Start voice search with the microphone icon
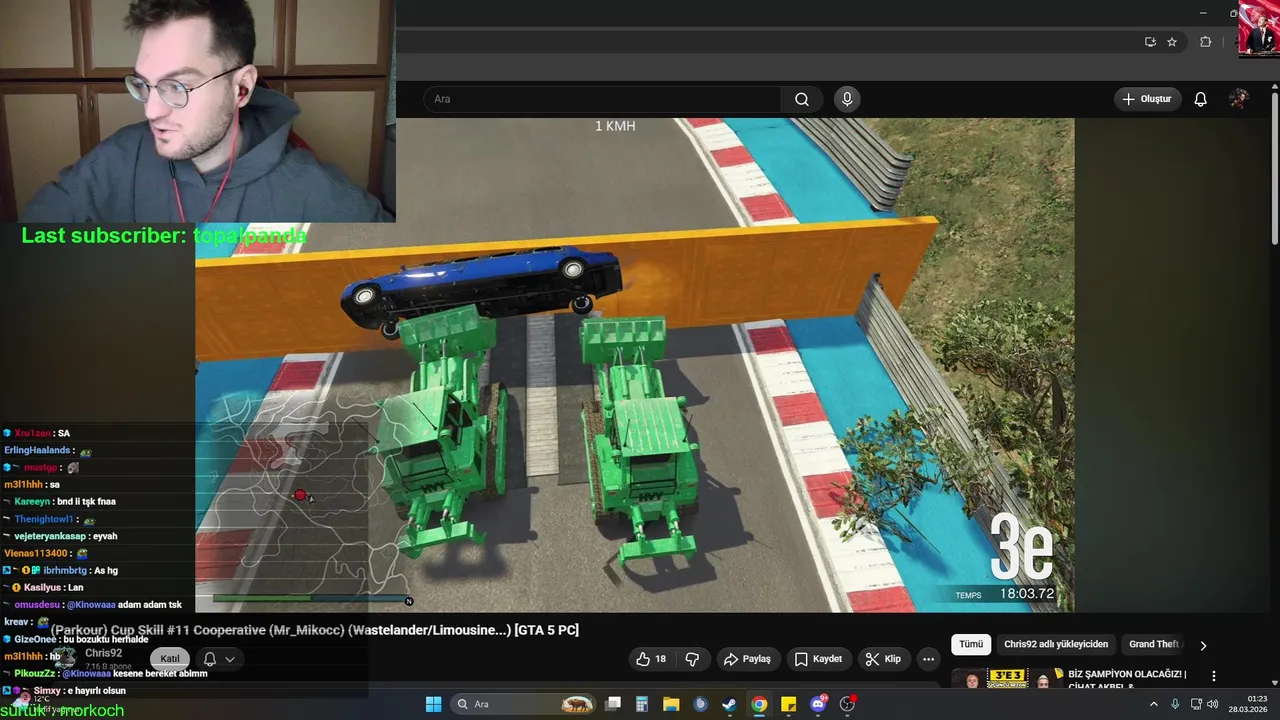1280x720 pixels. click(x=847, y=99)
